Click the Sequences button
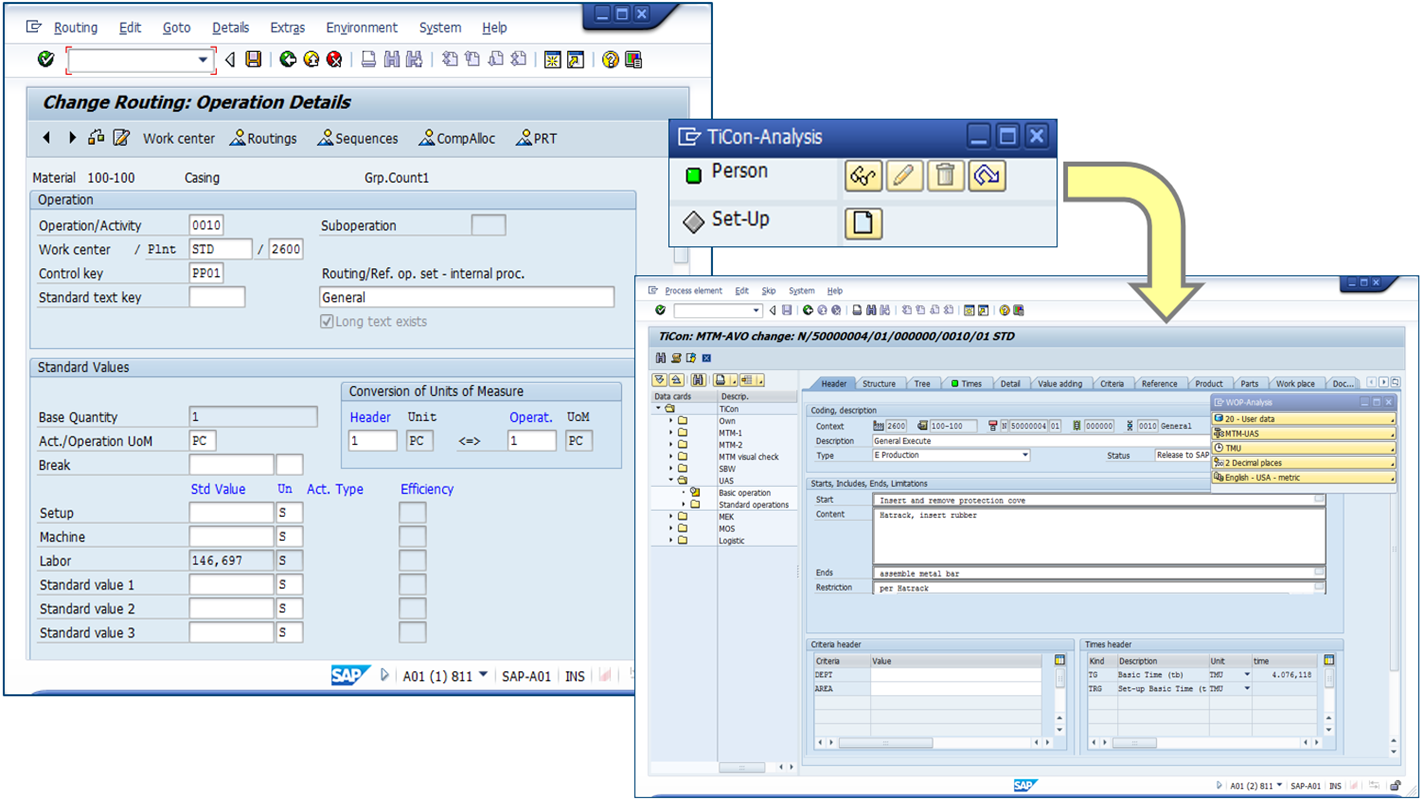Viewport: 1424px width, 801px height. (357, 139)
